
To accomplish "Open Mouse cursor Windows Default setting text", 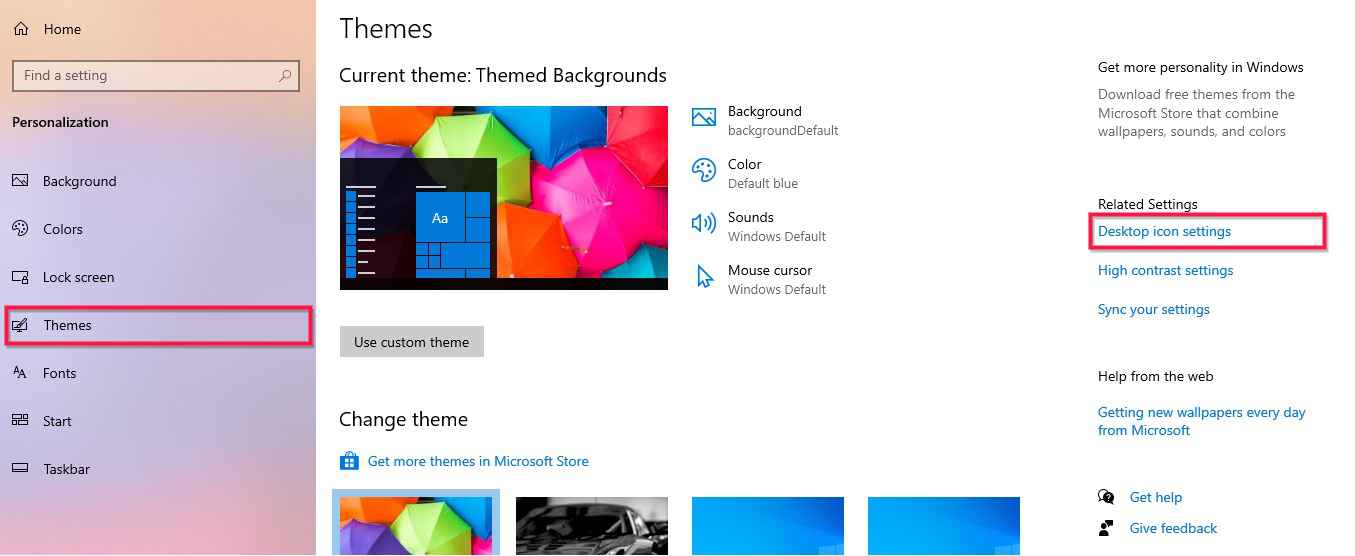I will coord(777,279).
